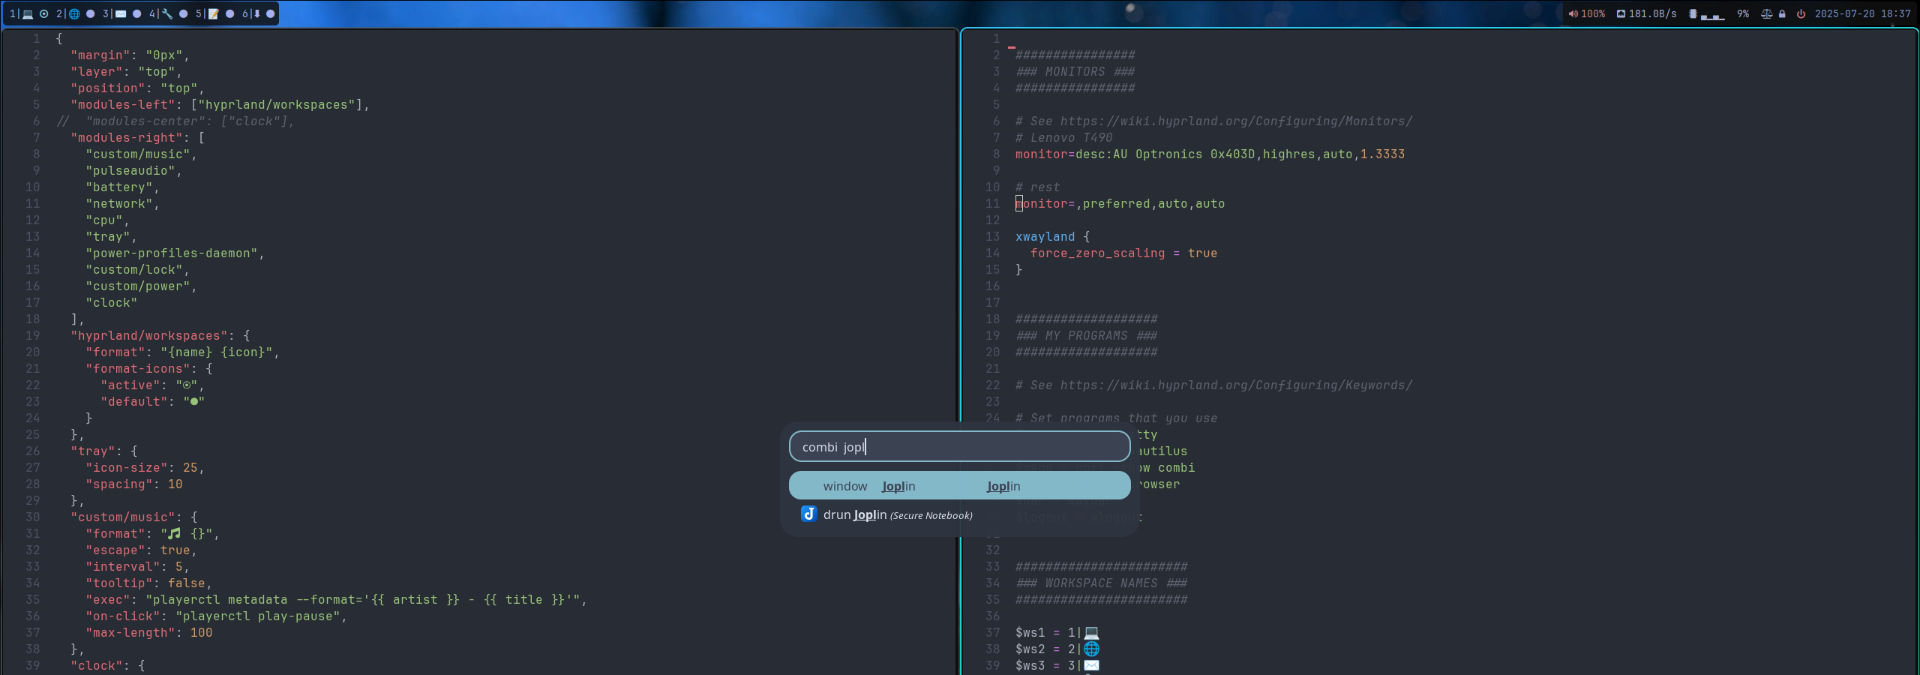Click the '$ws3 = 3|' line in right editor
This screenshot has height=675, width=1920.
coord(1057,666)
